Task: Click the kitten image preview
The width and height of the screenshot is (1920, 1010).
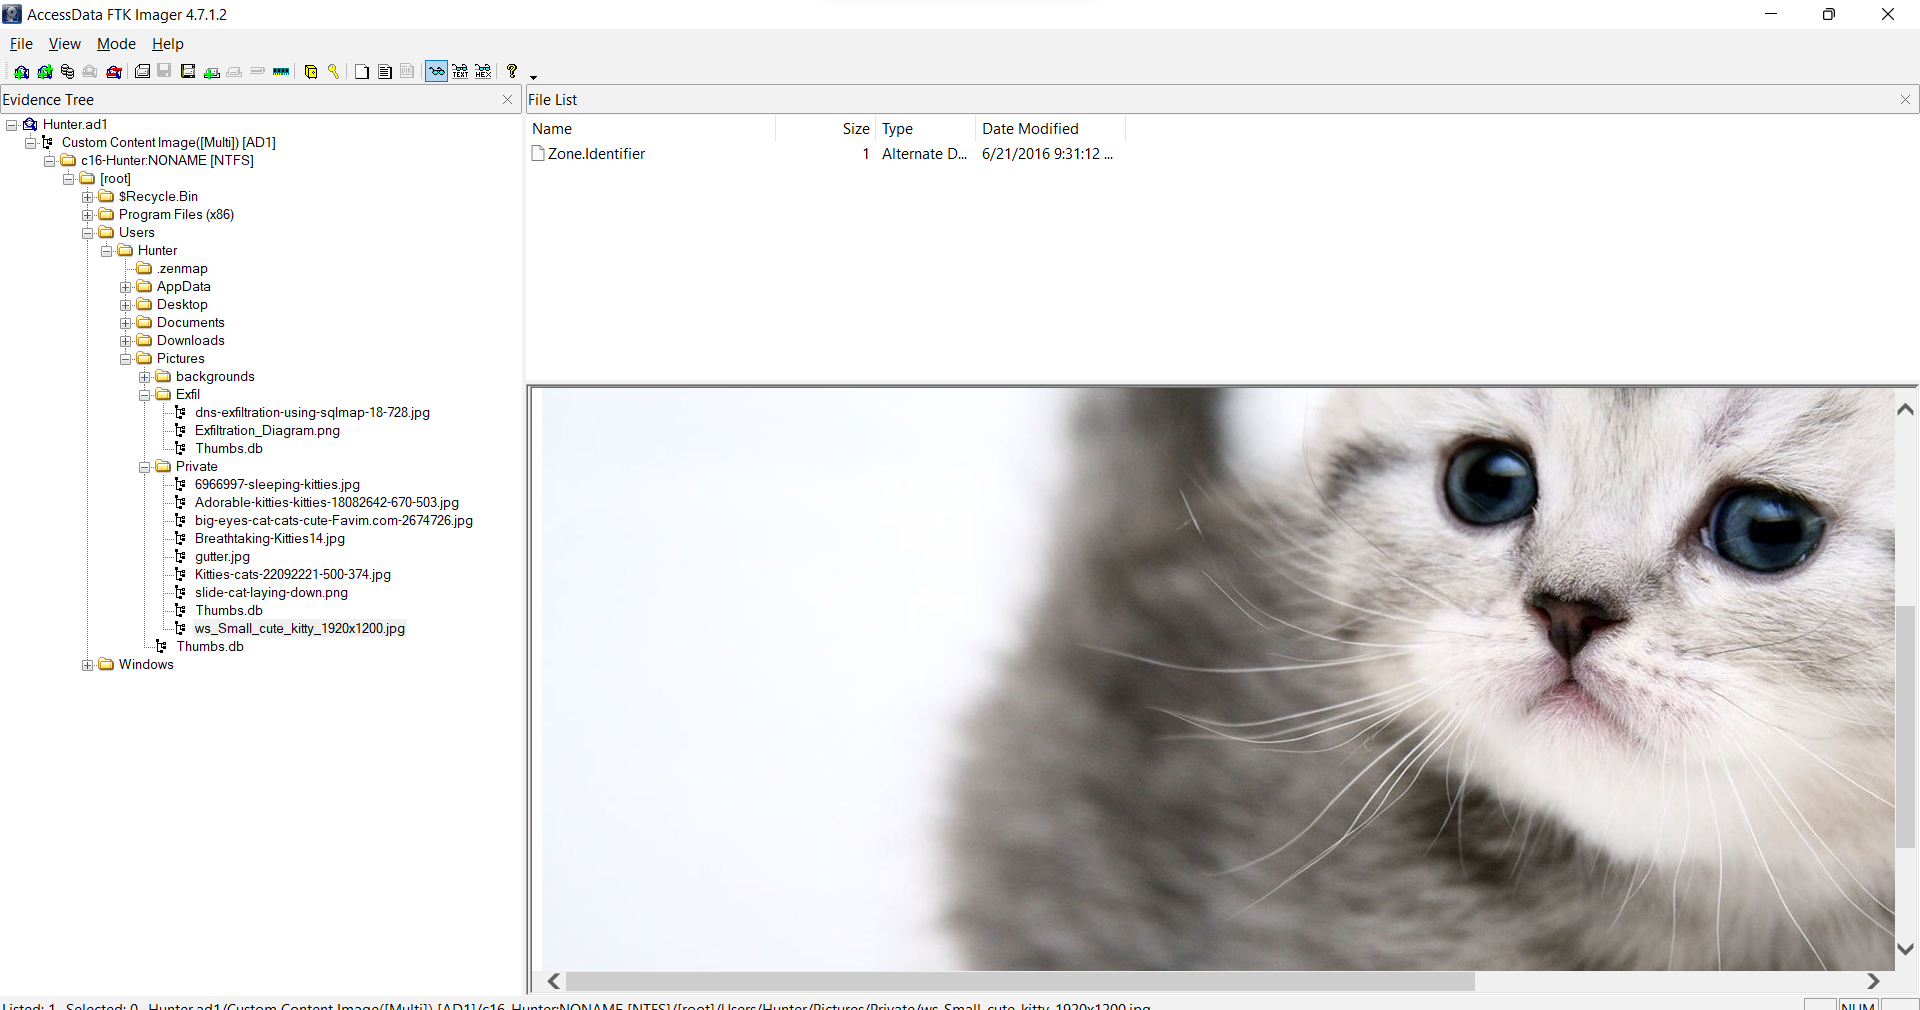Action: 1218,679
